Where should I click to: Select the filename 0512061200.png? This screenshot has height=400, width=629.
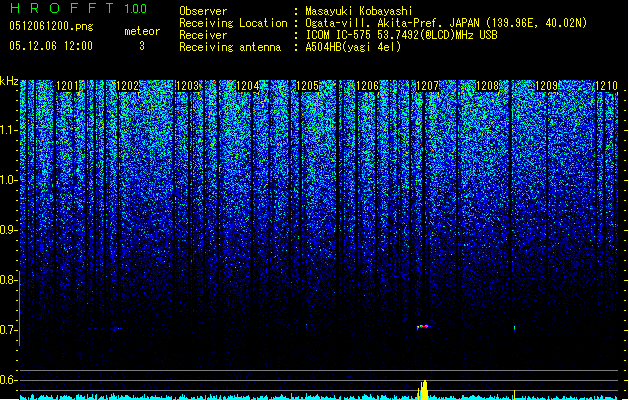coord(51,26)
